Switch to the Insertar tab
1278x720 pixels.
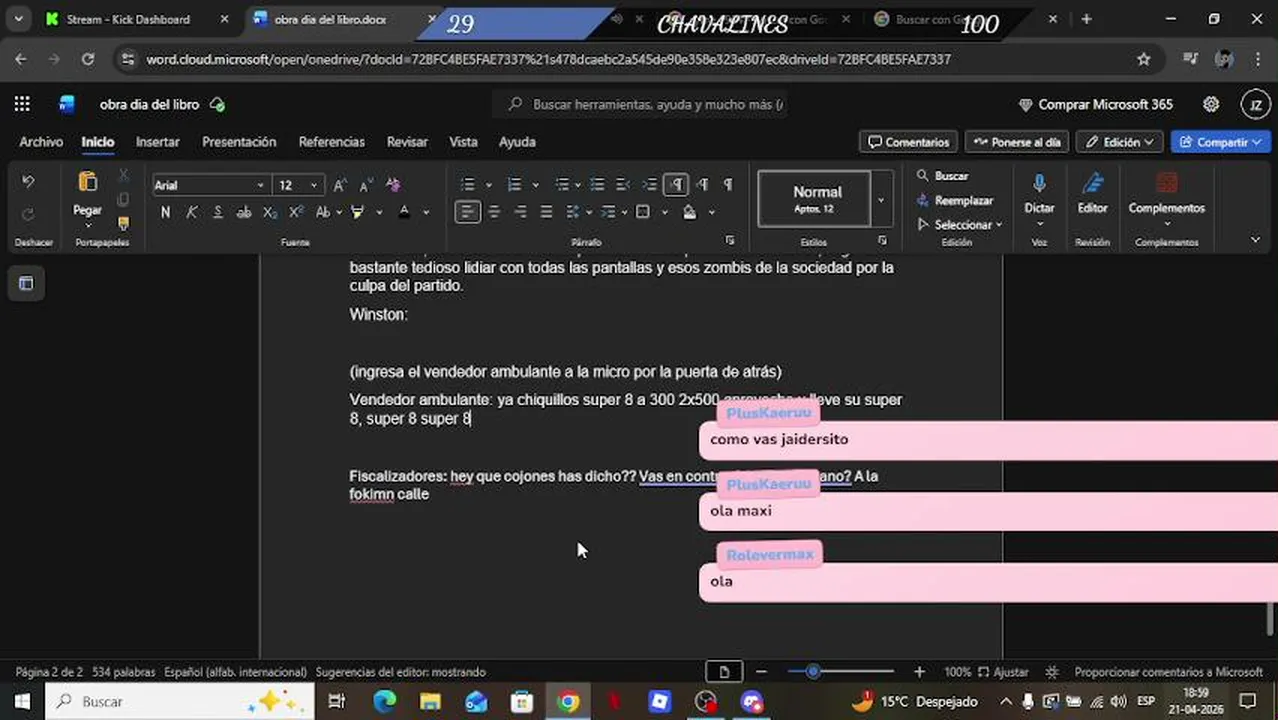158,142
